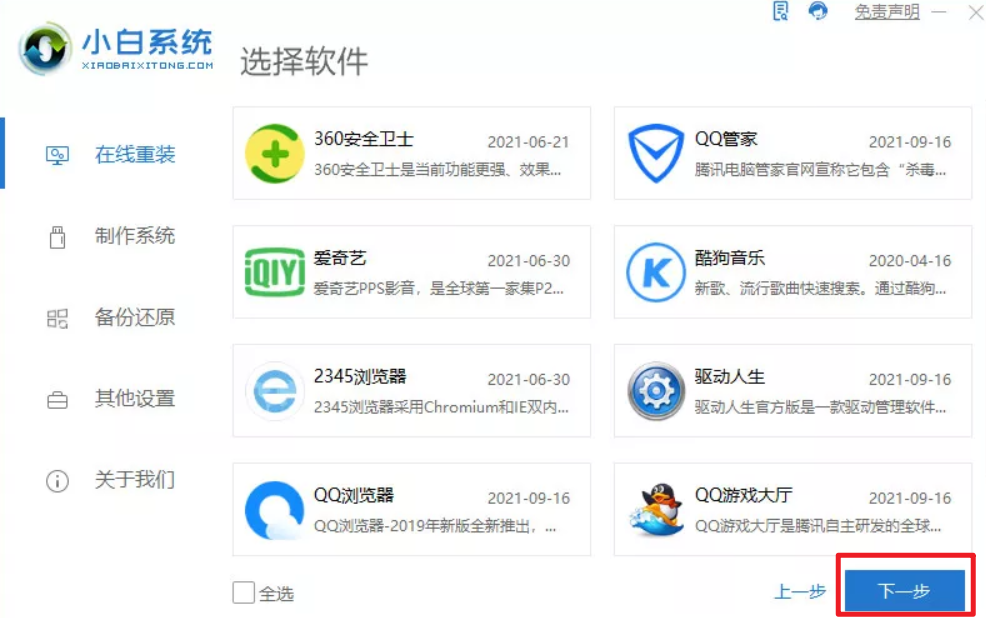Go to 备份还原 section
986x618 pixels.
pyautogui.click(x=134, y=318)
